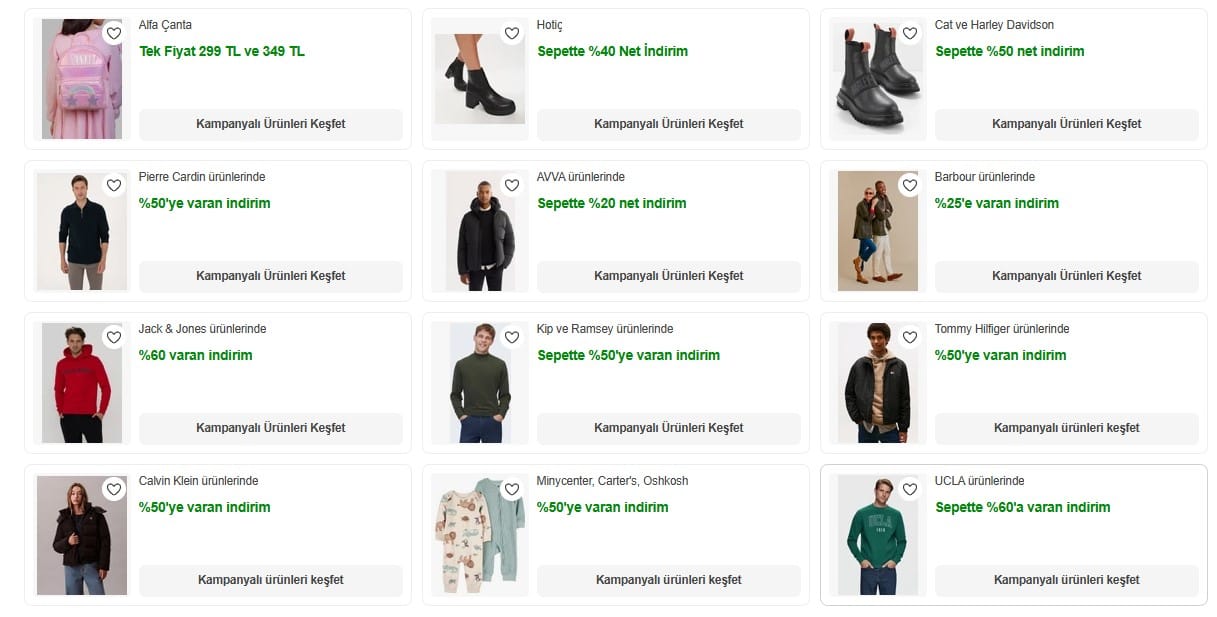Click Kampanyalı Ürünleri Keşfet under Hotiç
Viewport: 1217px width, 617px height.
(x=668, y=124)
